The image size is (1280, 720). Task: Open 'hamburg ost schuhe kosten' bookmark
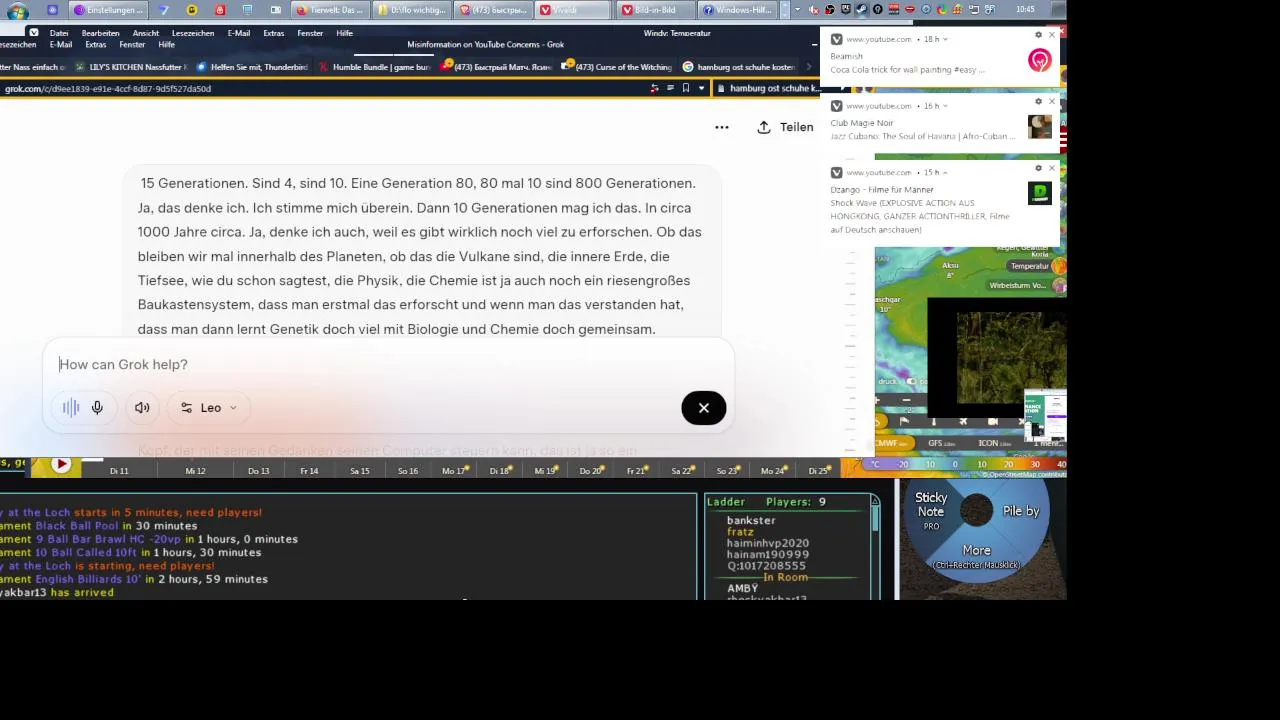[x=739, y=67]
